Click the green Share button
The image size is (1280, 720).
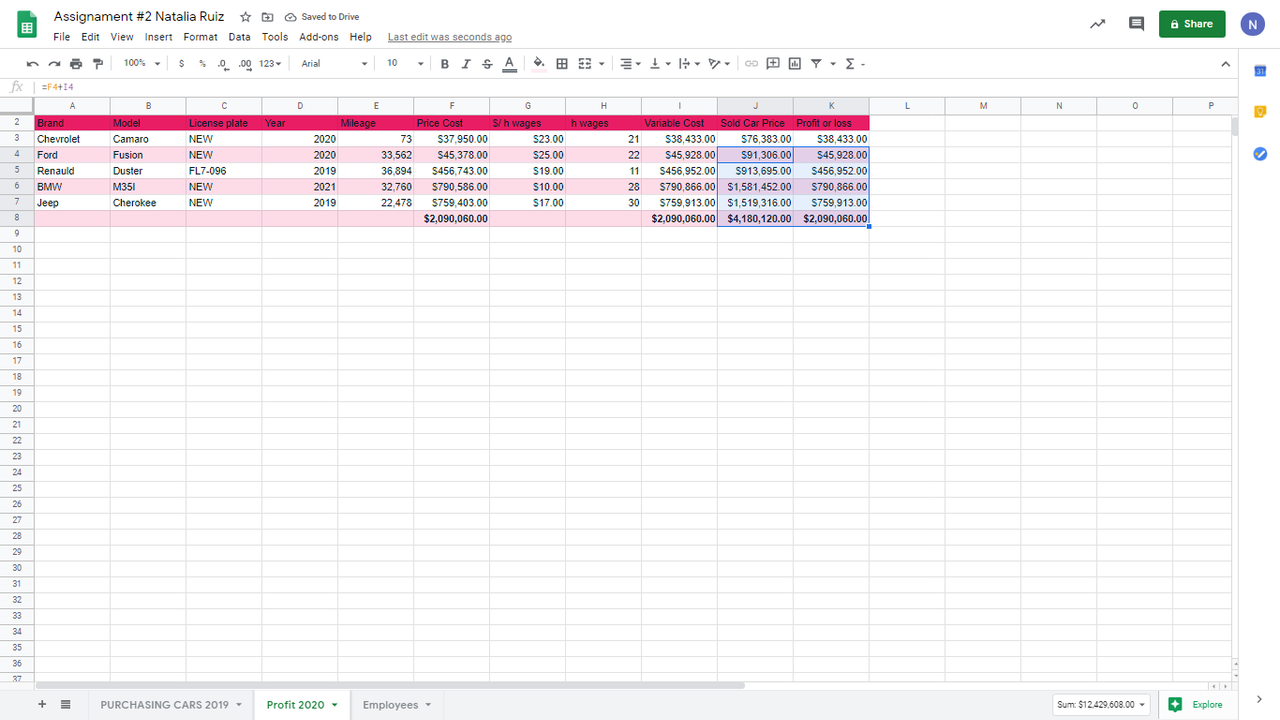click(x=1192, y=24)
